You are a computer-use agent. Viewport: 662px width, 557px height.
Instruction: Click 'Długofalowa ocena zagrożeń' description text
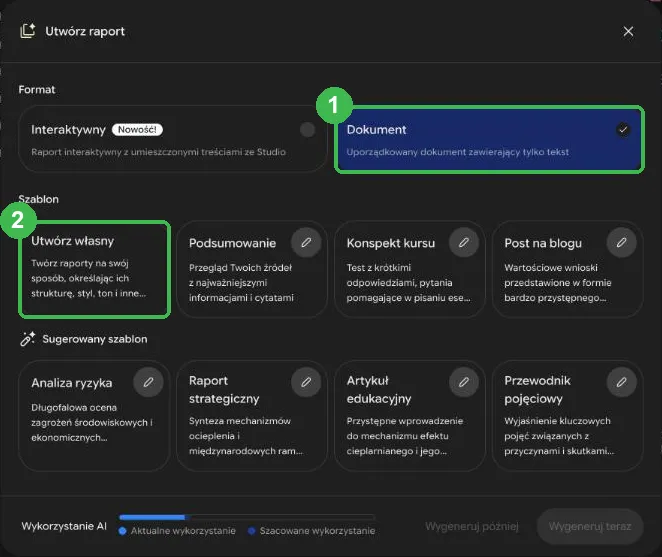point(92,422)
